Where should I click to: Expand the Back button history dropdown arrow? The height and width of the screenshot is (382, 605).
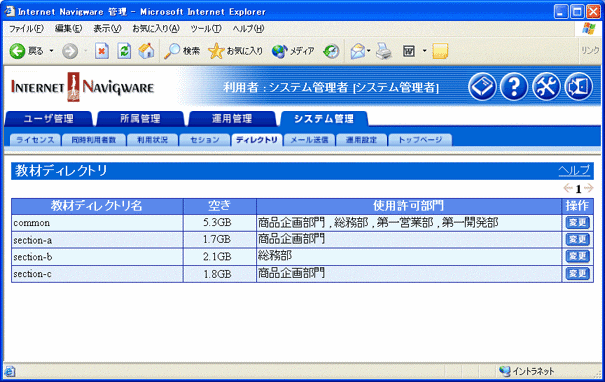51,51
